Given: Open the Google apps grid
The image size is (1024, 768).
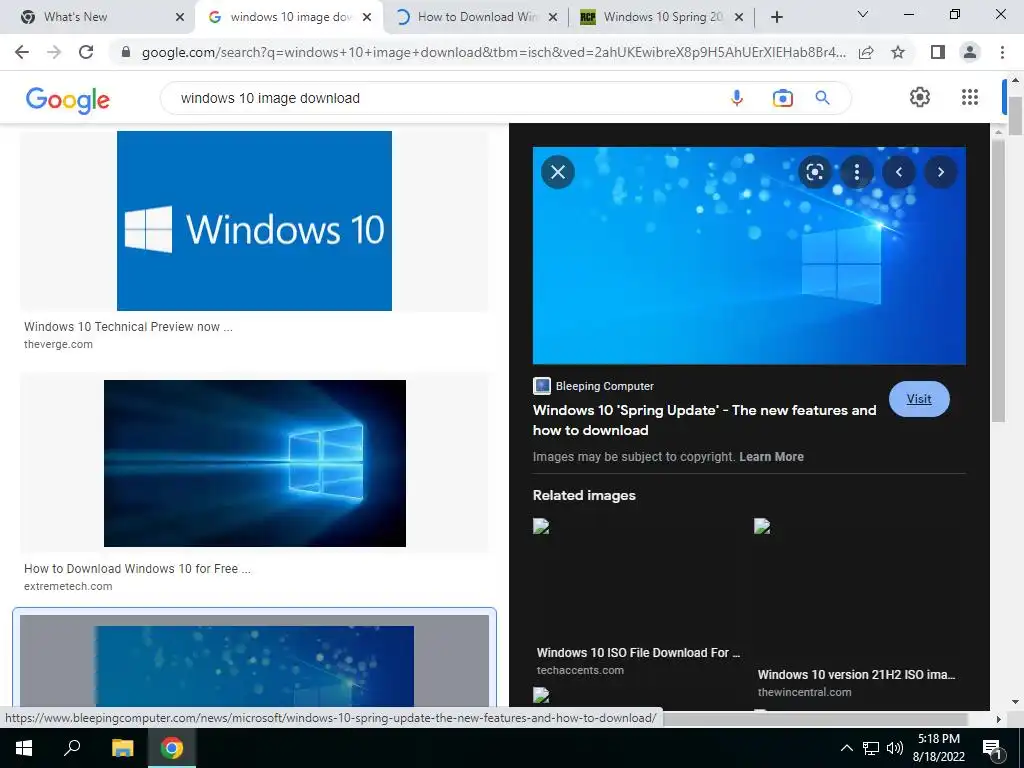Looking at the screenshot, I should (x=970, y=97).
